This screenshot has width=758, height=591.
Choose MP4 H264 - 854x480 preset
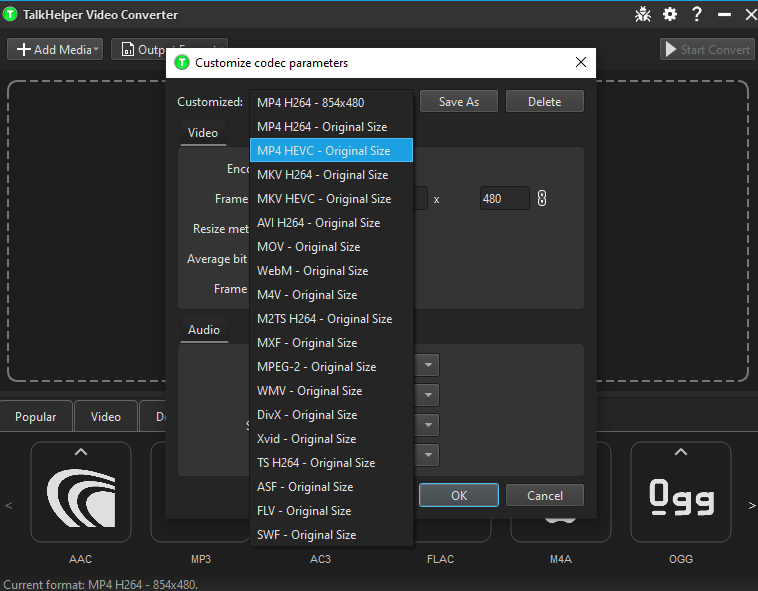pos(331,102)
